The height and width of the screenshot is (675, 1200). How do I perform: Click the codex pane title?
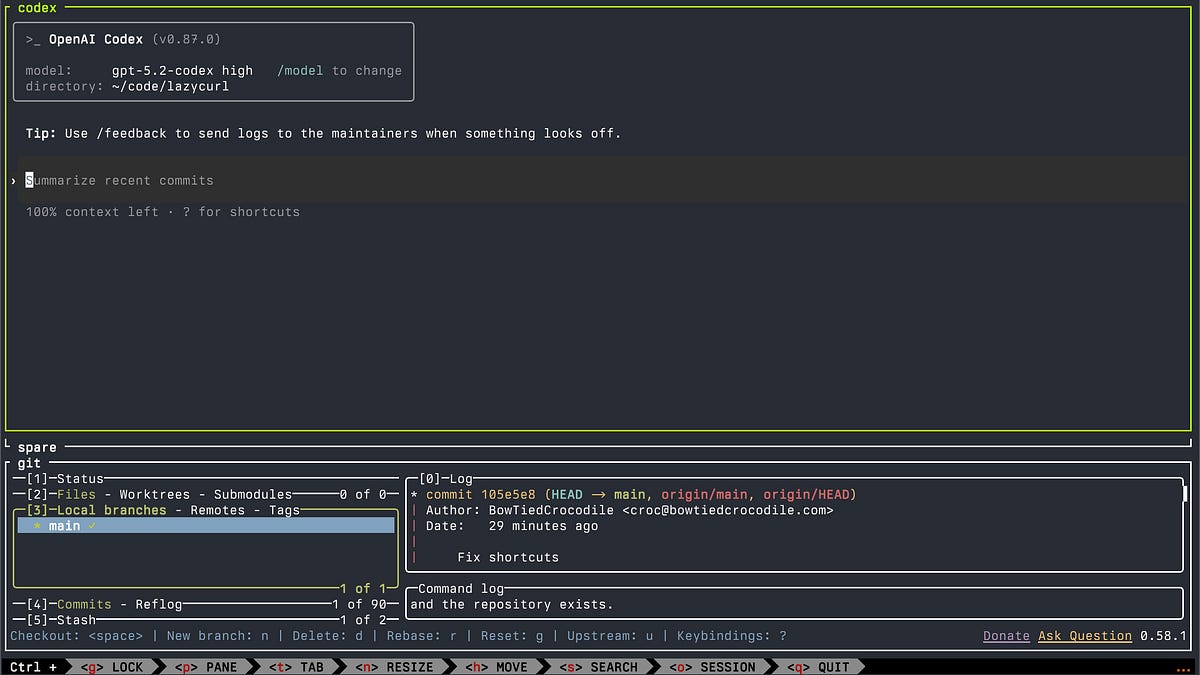pyautogui.click(x=37, y=8)
